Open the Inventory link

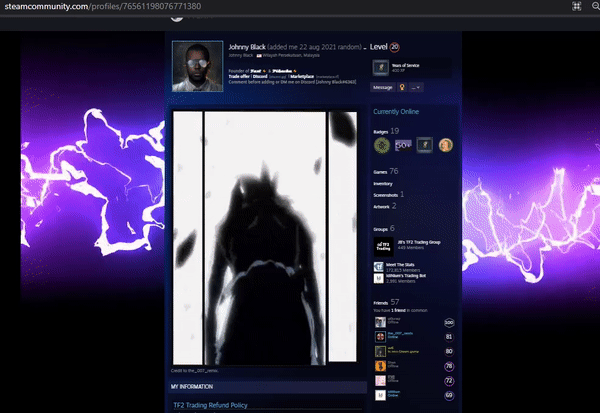(x=383, y=184)
